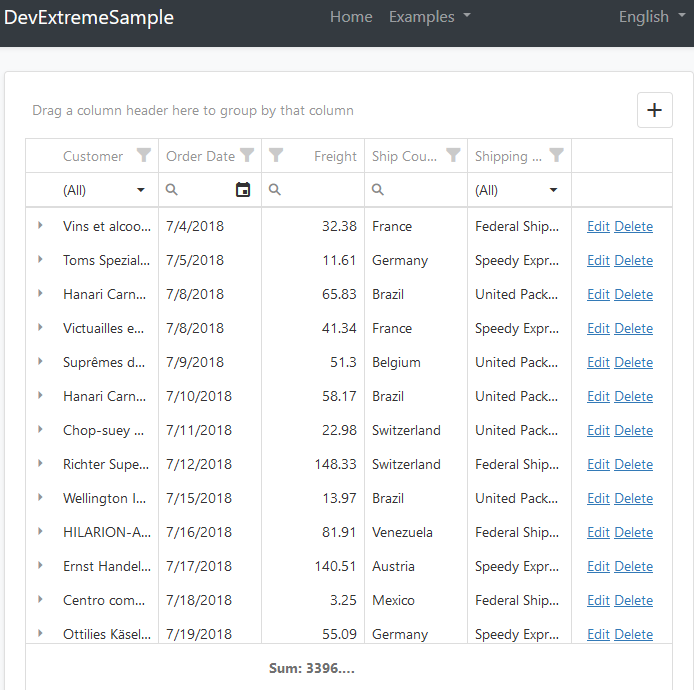
Task: Open the Examples navigation menu
Action: [429, 17]
